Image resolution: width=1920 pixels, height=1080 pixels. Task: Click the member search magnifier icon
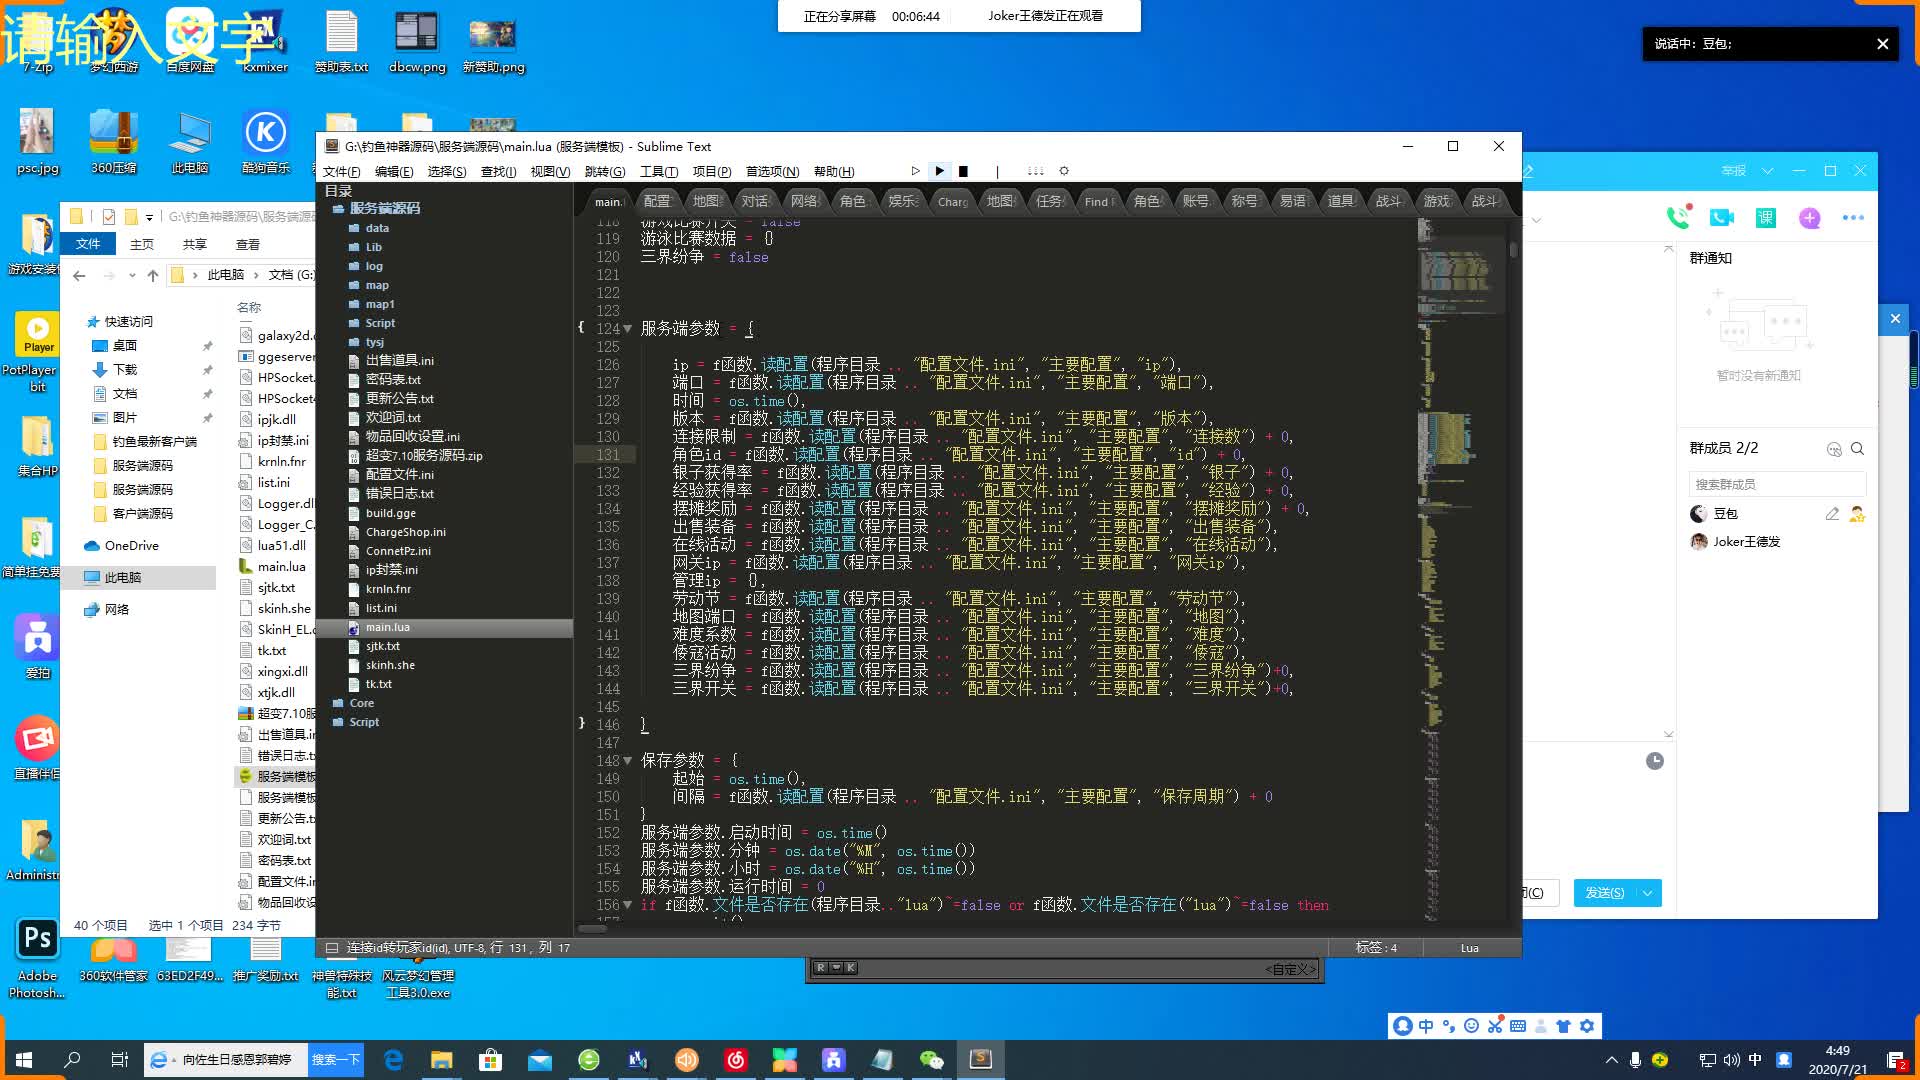pos(1857,449)
